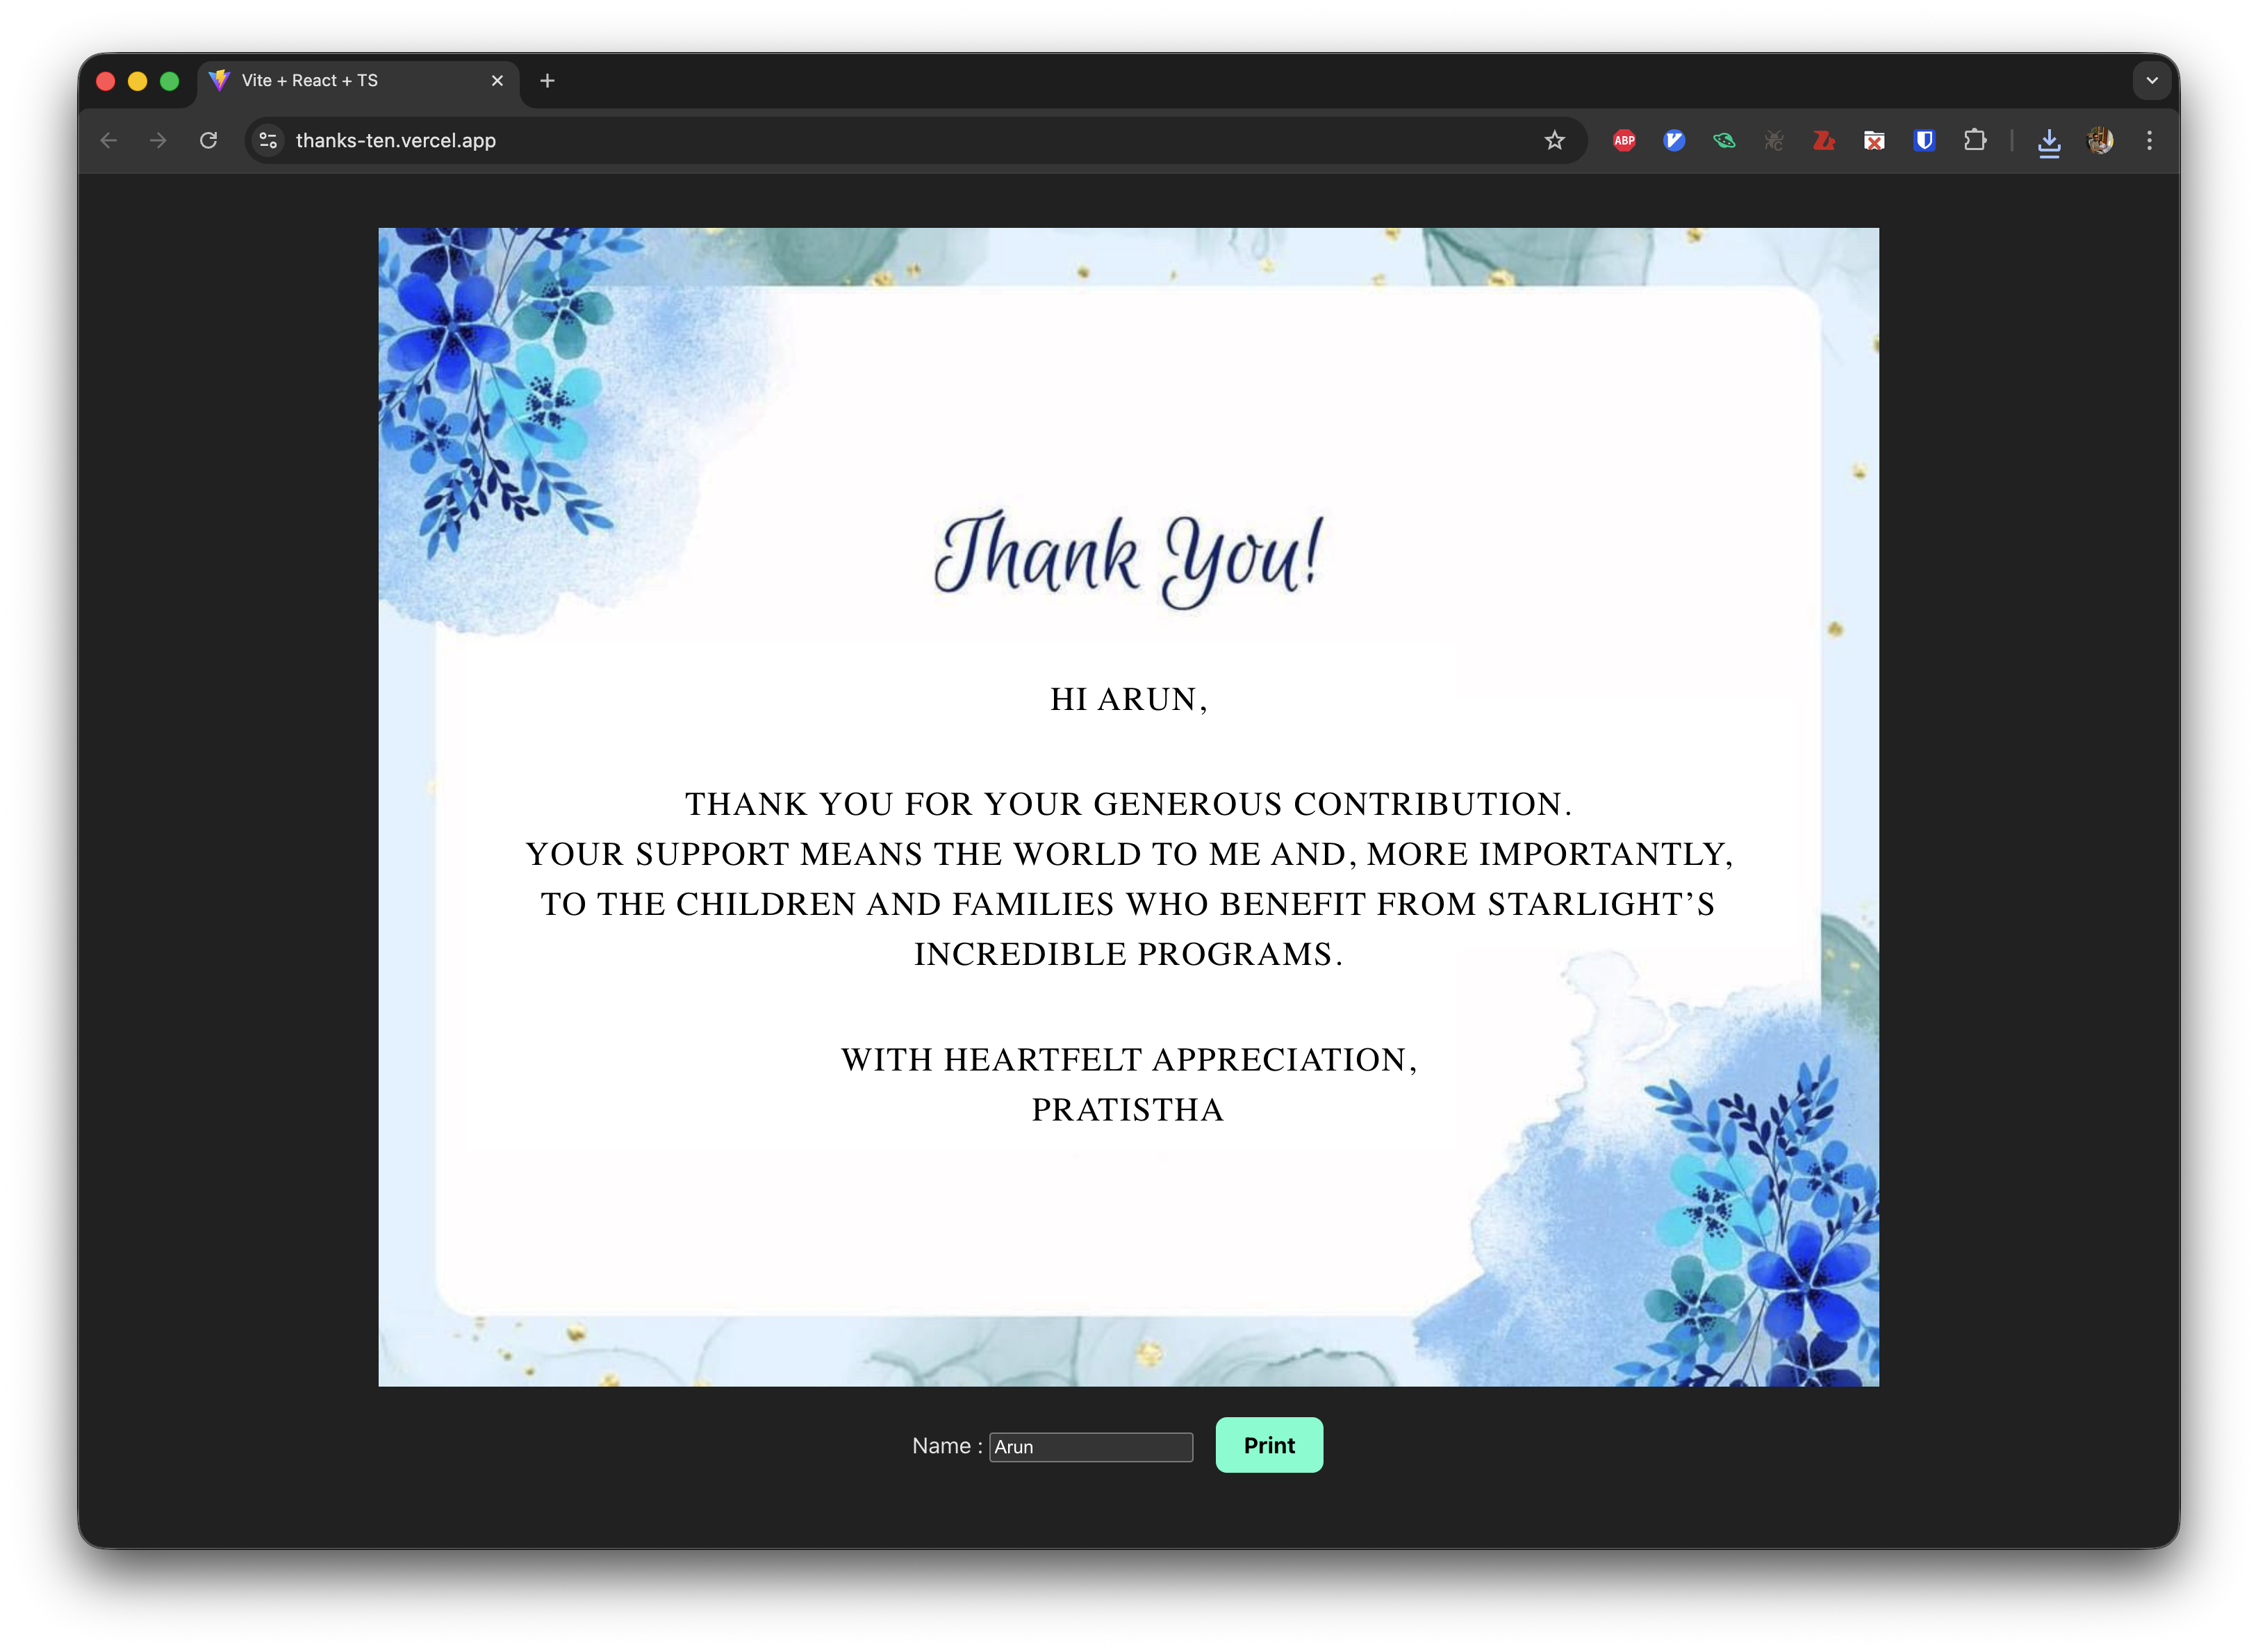Click the gray bug extension icon
2258x1652 pixels.
[x=1774, y=141]
